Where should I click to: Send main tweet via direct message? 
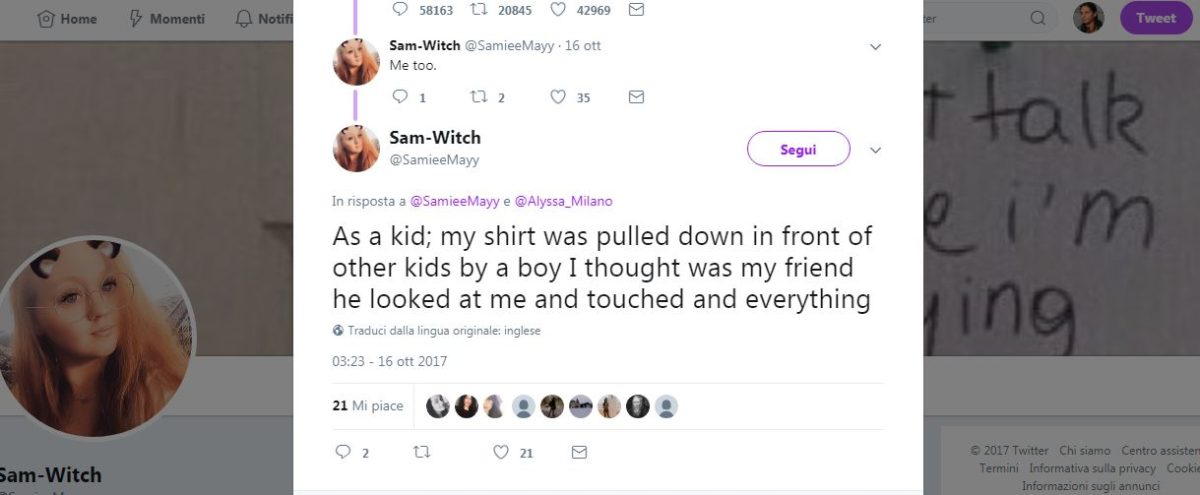pyautogui.click(x=578, y=452)
